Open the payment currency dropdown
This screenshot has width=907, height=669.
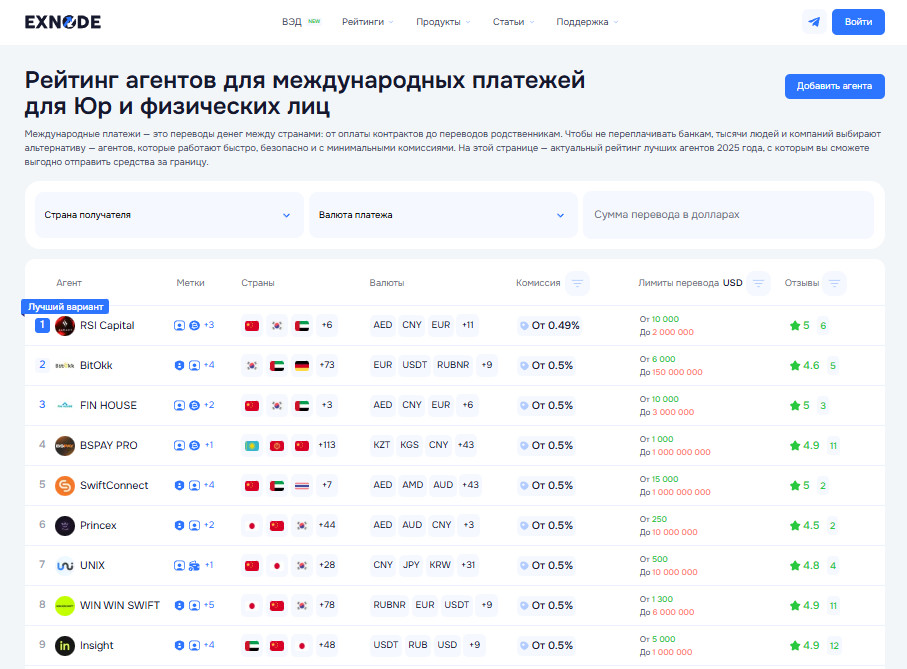pos(442,215)
